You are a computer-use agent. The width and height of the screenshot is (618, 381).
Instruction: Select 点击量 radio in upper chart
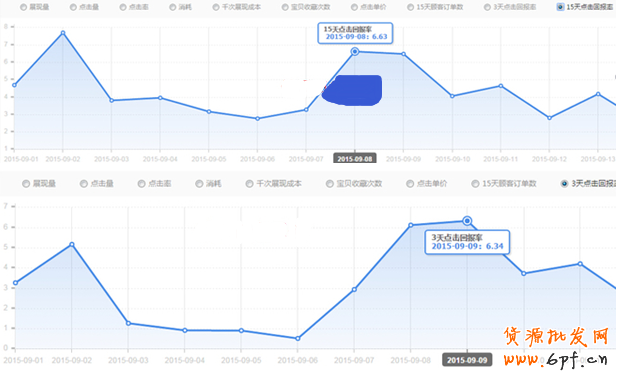tap(73, 7)
